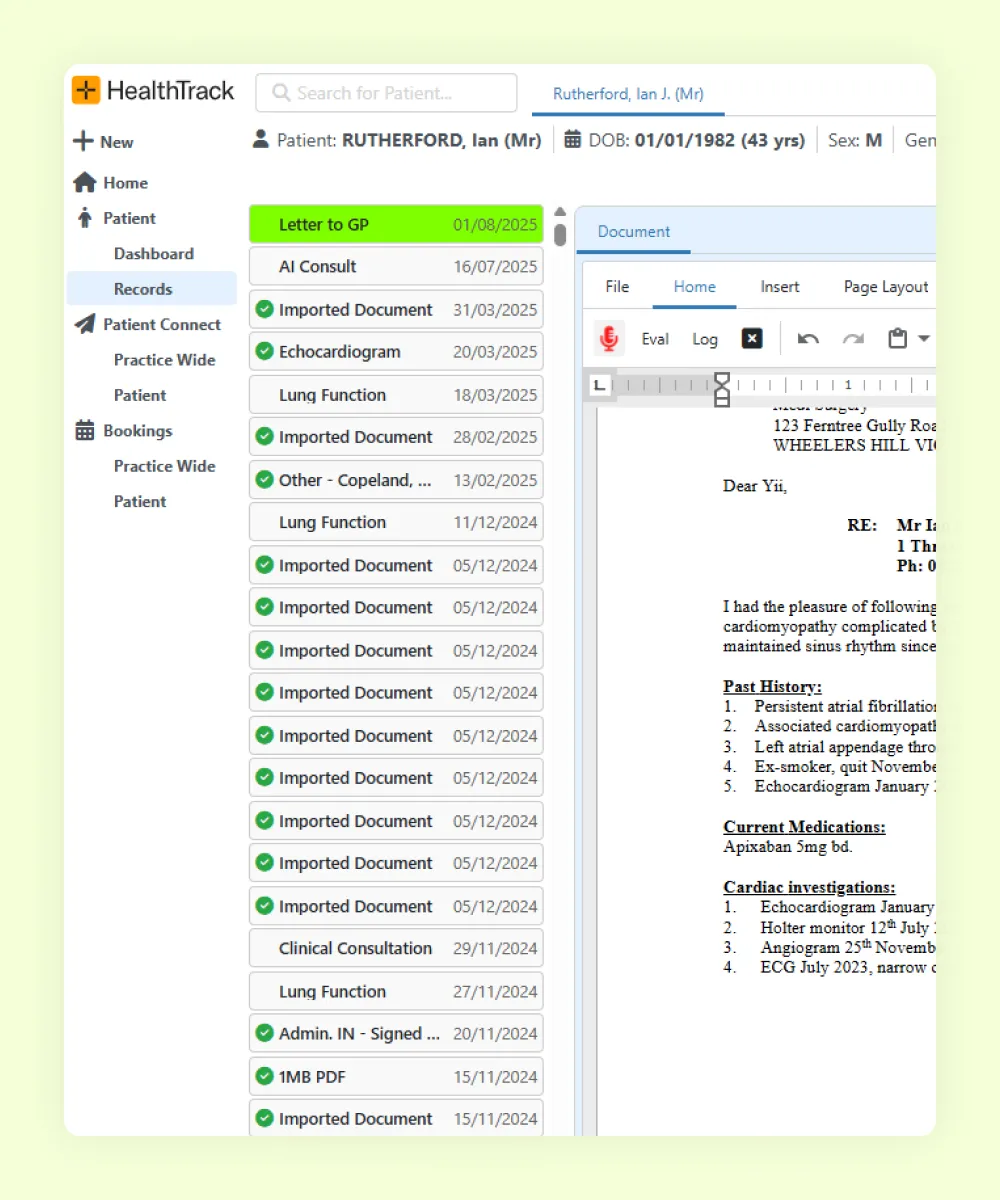
Task: Click the Eval button
Action: (655, 339)
